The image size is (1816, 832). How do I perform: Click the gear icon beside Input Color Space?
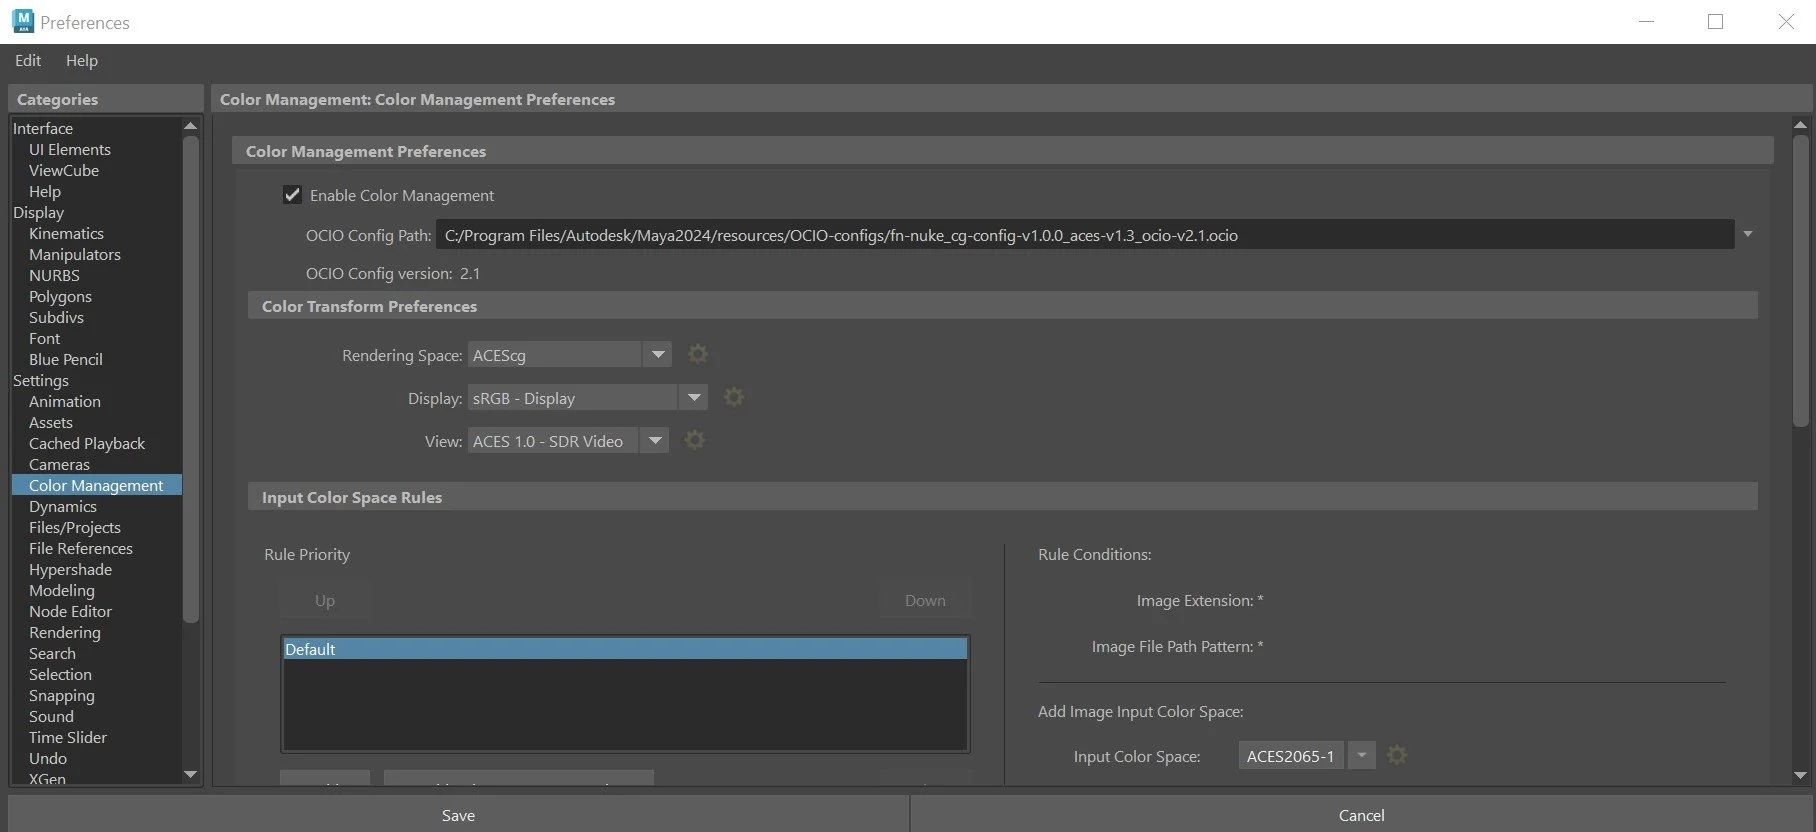(1397, 755)
